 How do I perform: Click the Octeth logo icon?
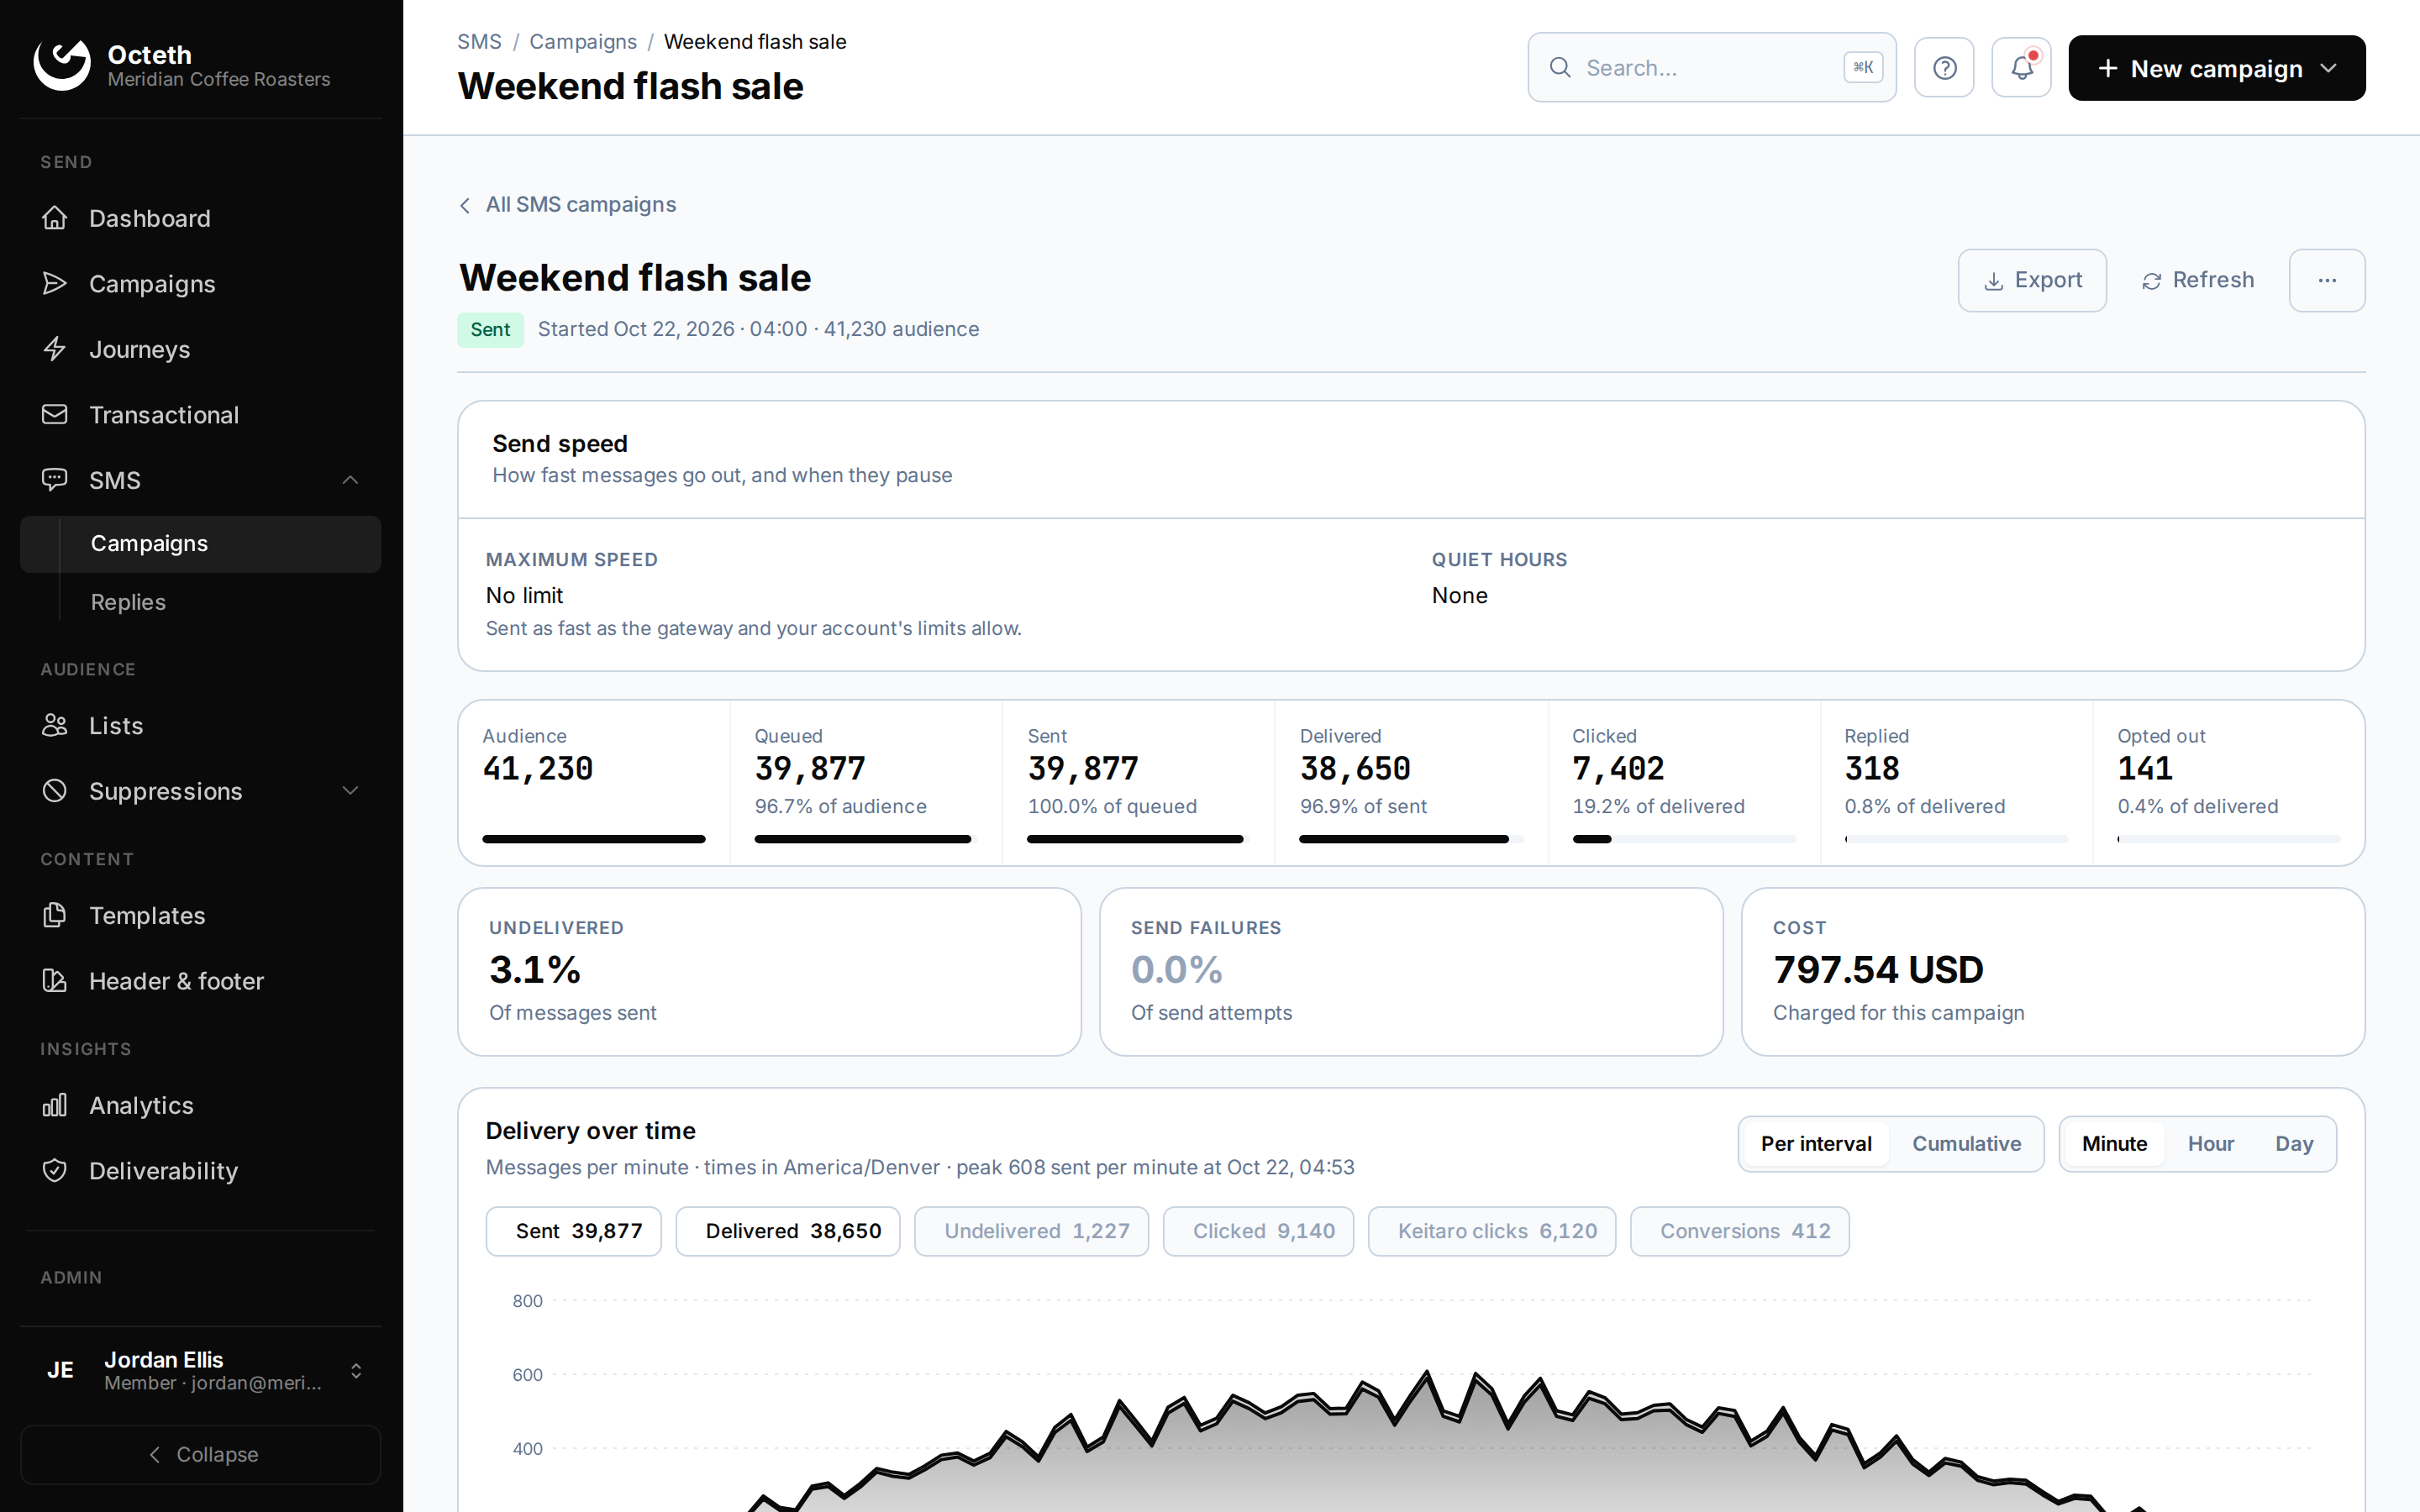click(62, 66)
